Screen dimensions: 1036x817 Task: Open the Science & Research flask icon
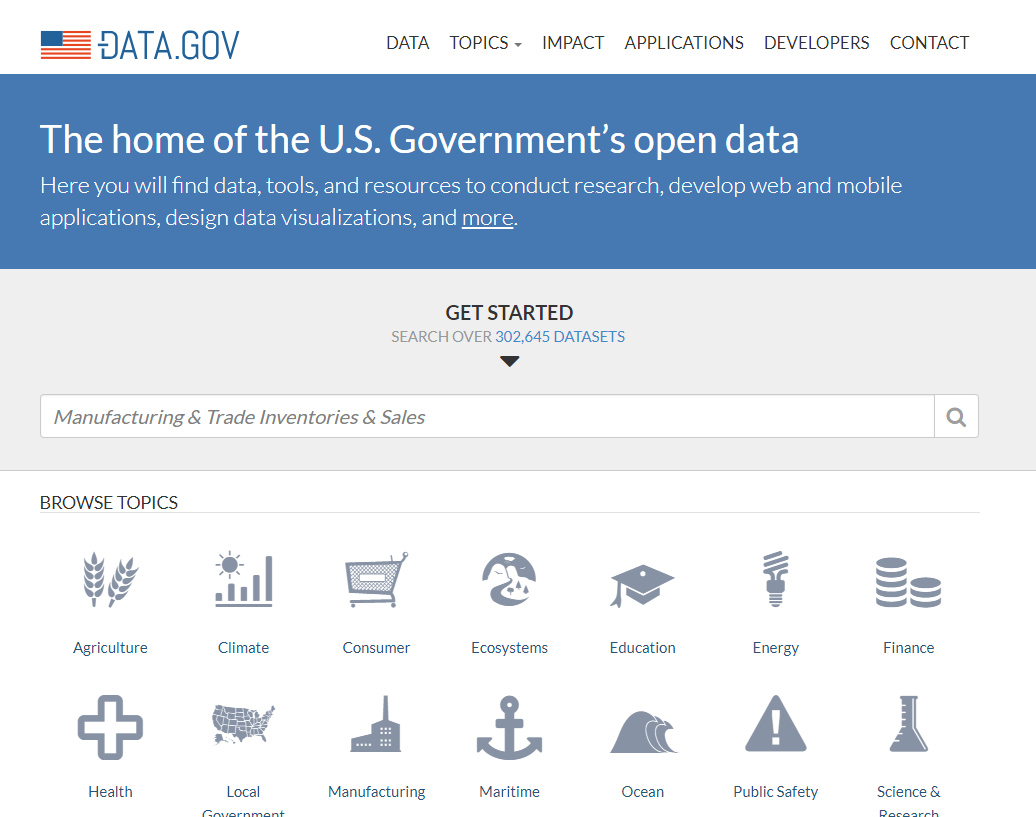[909, 724]
